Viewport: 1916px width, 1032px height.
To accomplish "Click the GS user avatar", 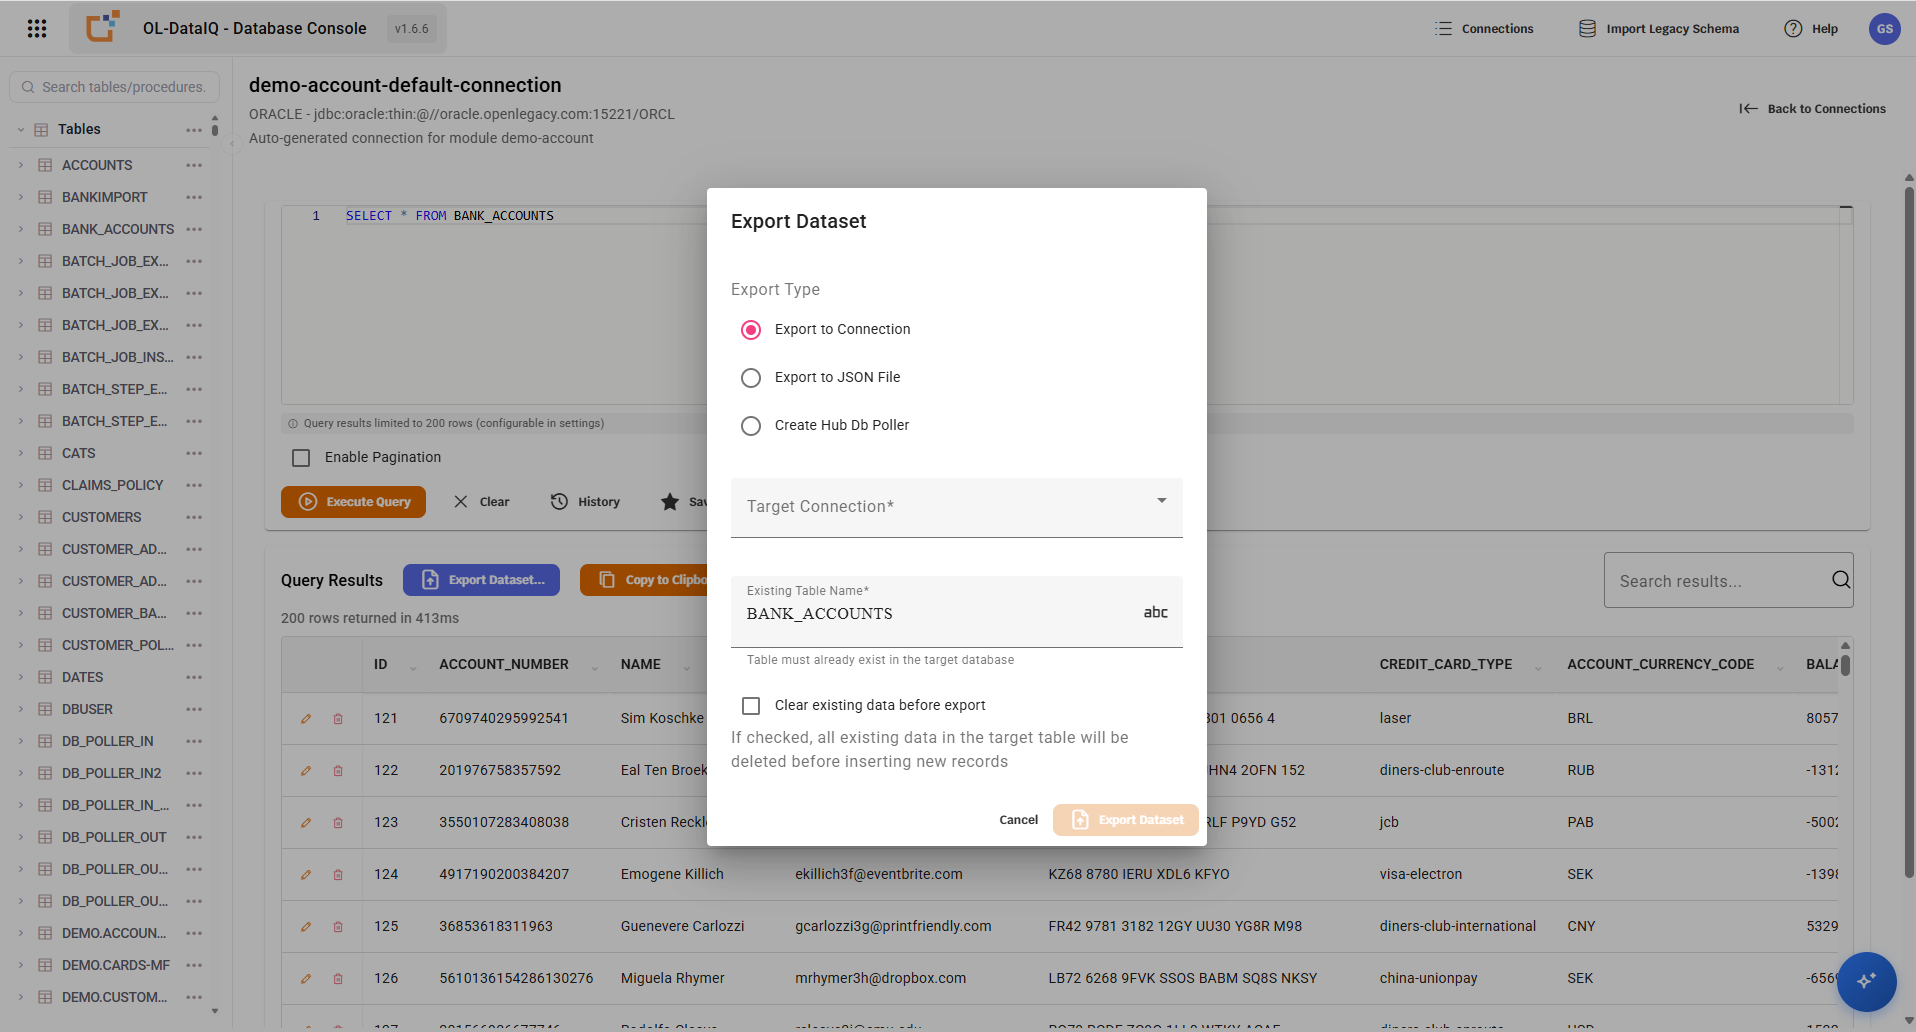I will [1884, 28].
